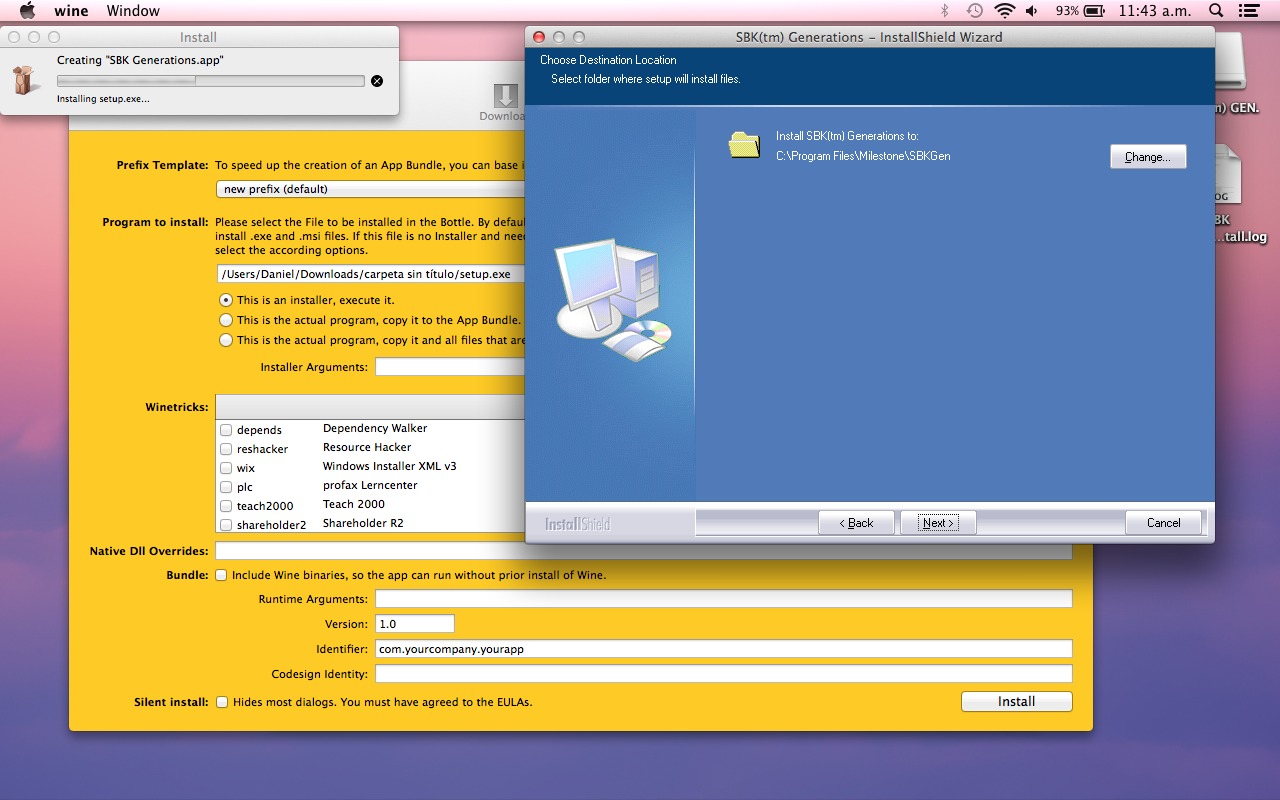
Task: Open Spotlight search magnifier
Action: coord(1216,11)
